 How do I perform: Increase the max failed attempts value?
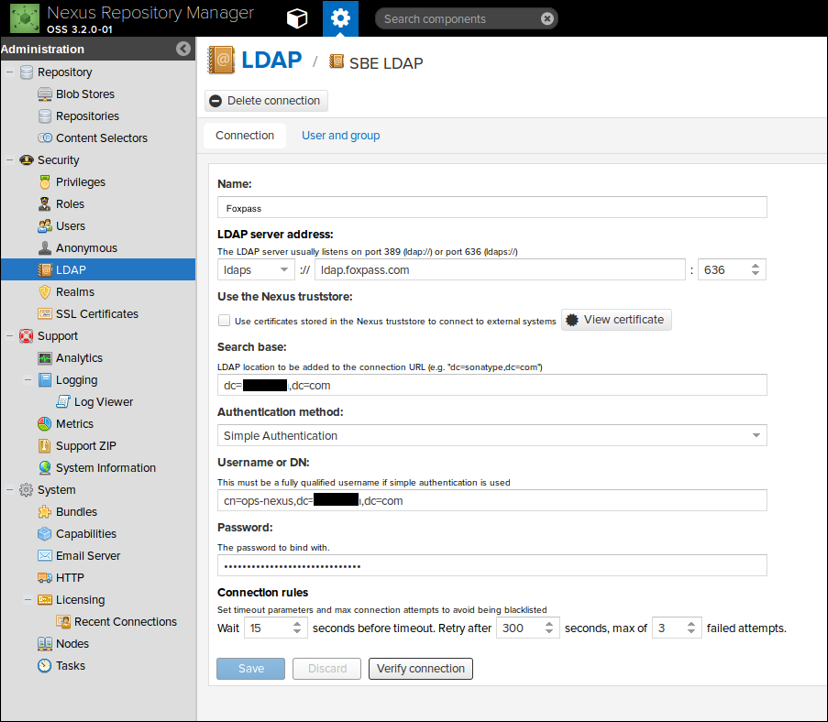pos(691,624)
